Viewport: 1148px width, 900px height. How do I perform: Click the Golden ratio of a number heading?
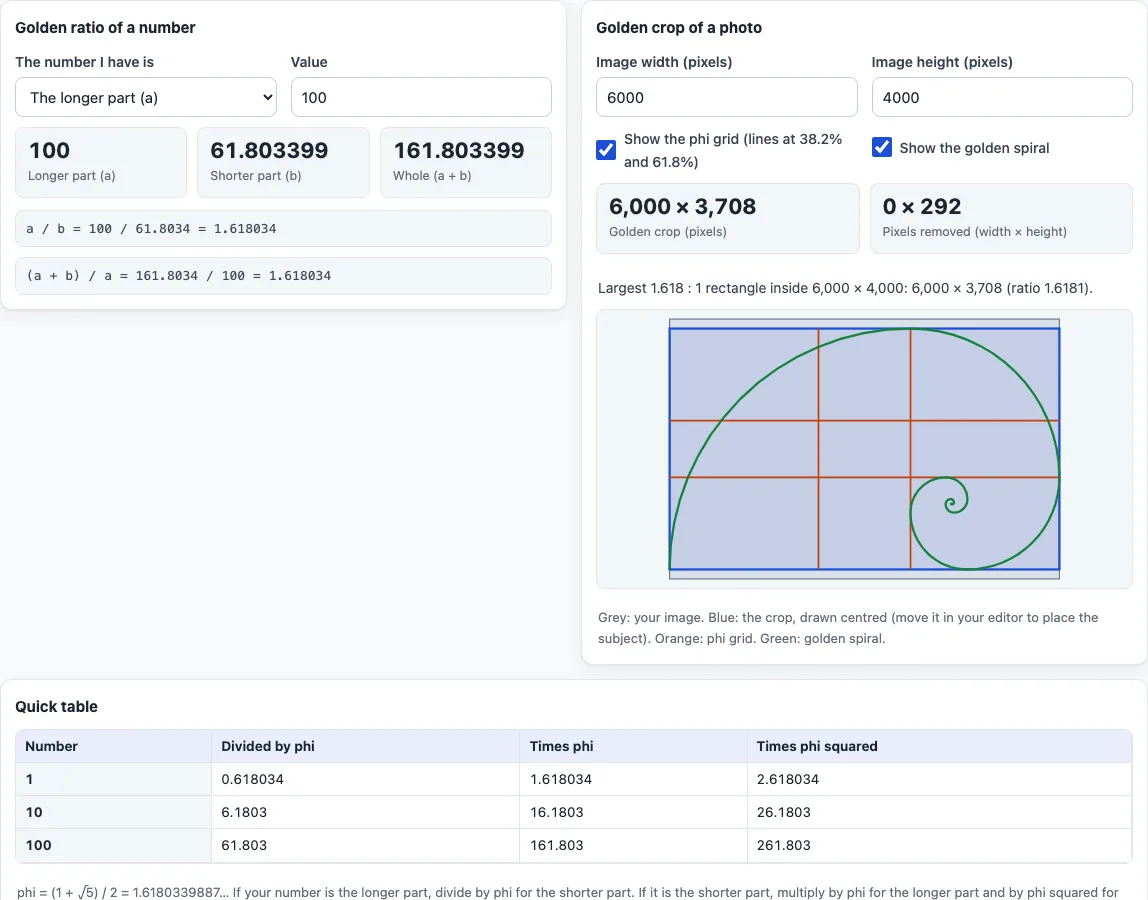[x=105, y=28]
